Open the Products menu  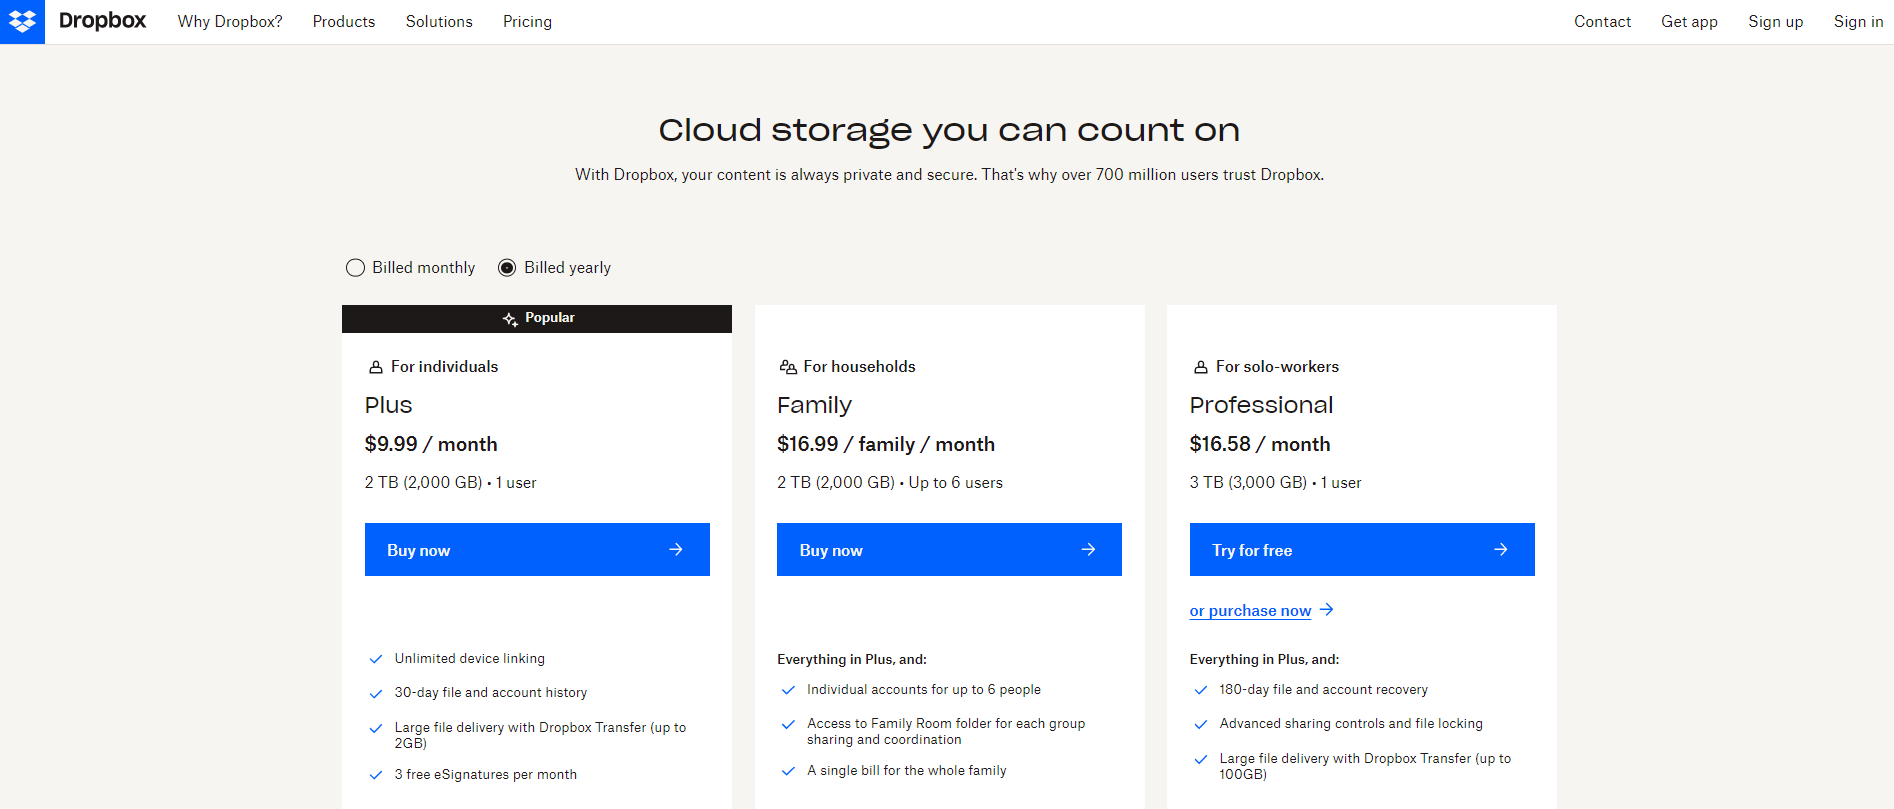[344, 21]
